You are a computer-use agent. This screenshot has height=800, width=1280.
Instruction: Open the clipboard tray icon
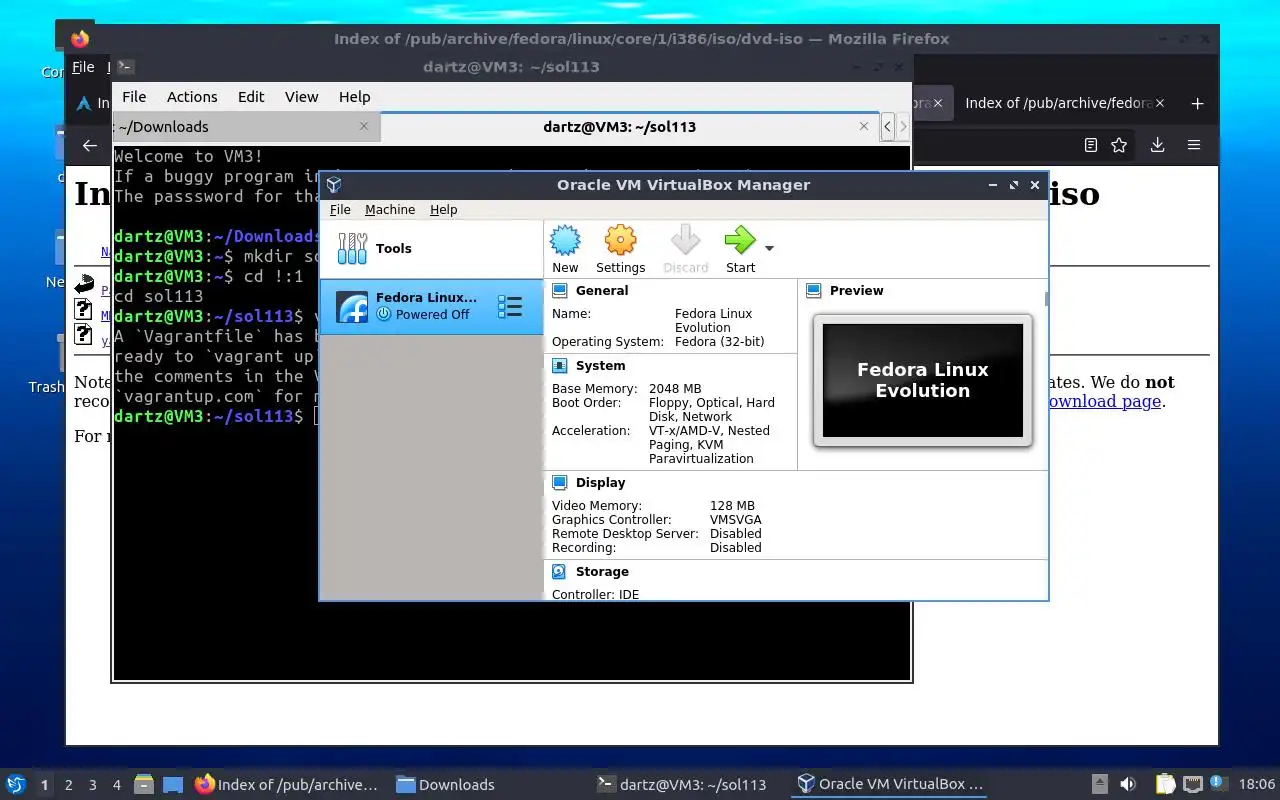(1166, 784)
